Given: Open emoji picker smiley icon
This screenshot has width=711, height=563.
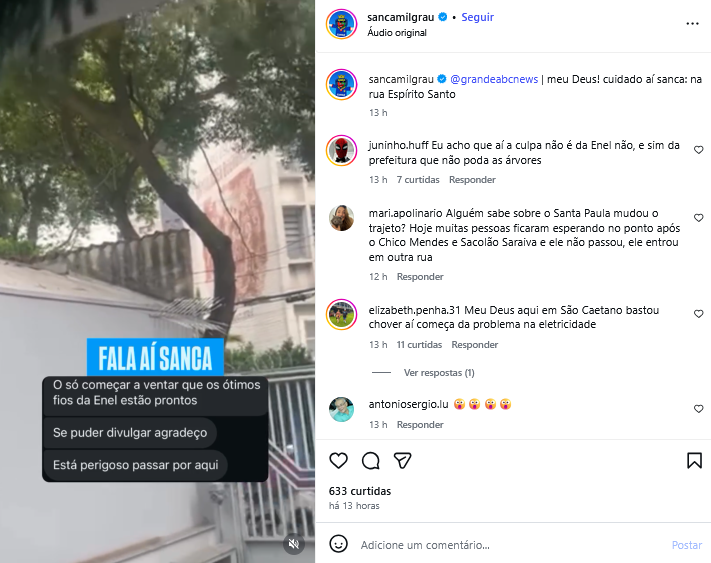Looking at the screenshot, I should [338, 544].
